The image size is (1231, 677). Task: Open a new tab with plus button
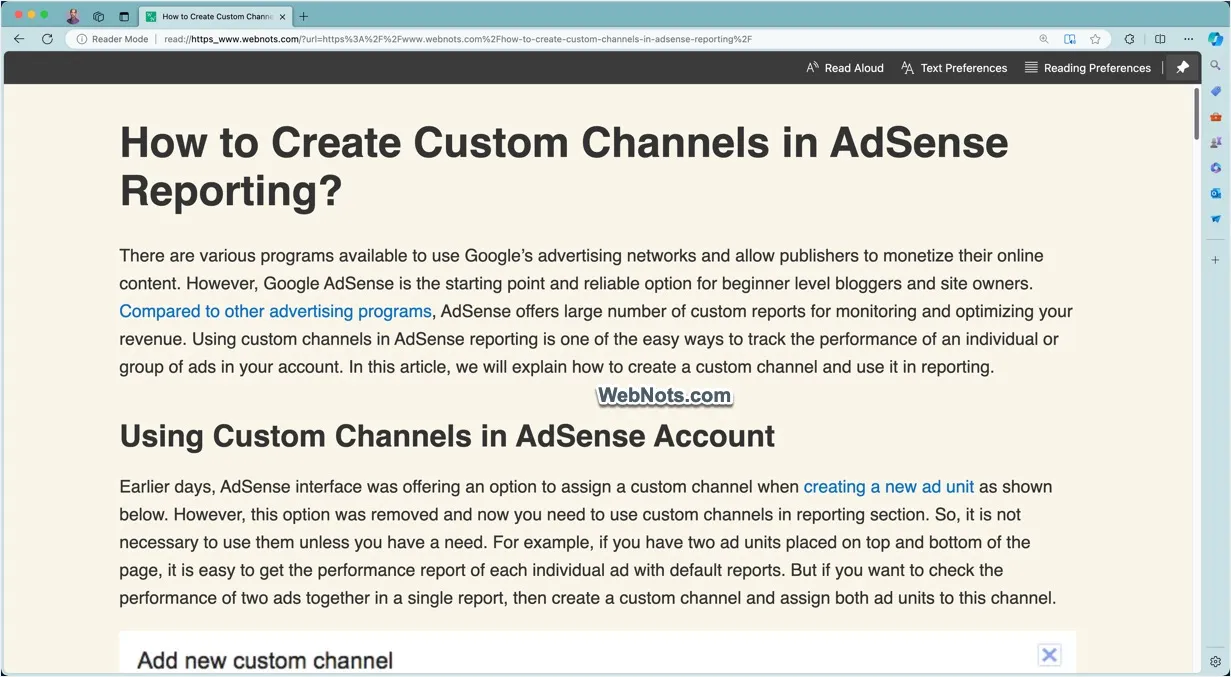[304, 16]
